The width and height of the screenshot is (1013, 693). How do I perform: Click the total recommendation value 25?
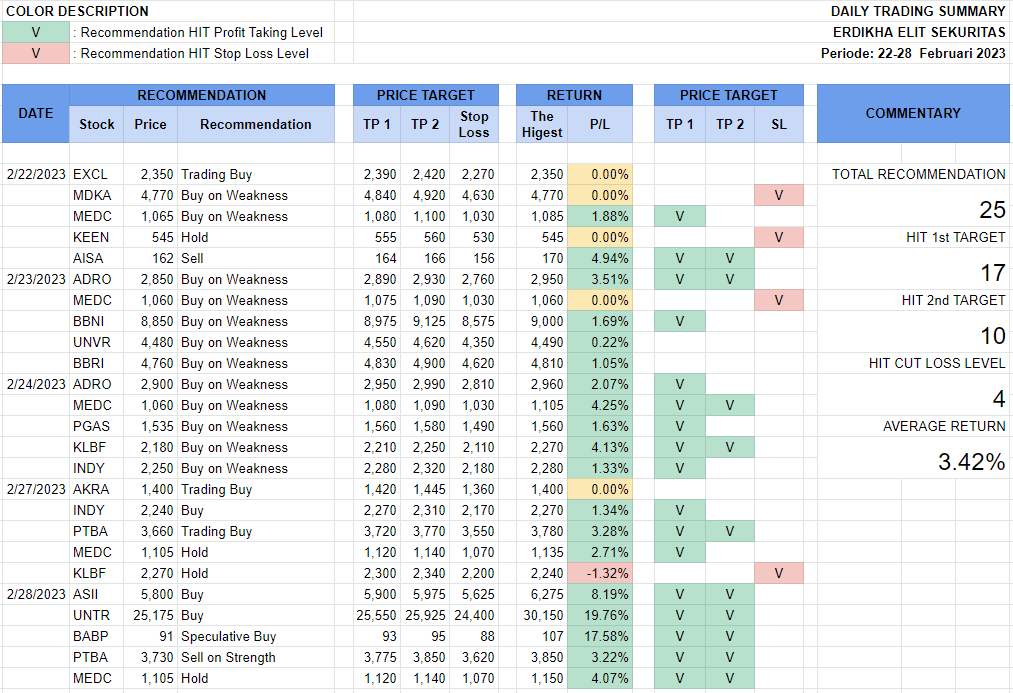(991, 210)
